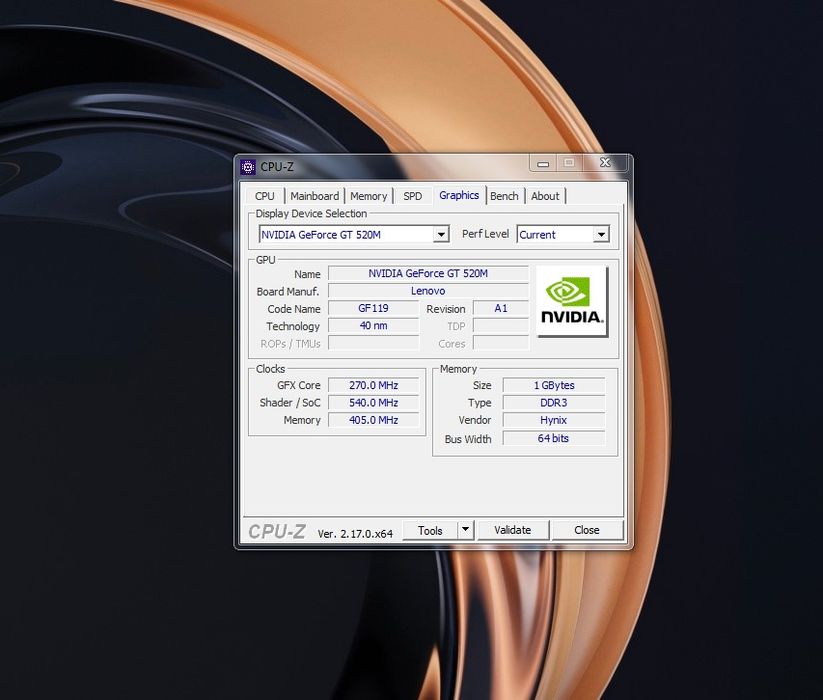Close CPU-Z with the title bar X
Screen dimensions: 823x700
click(x=605, y=163)
